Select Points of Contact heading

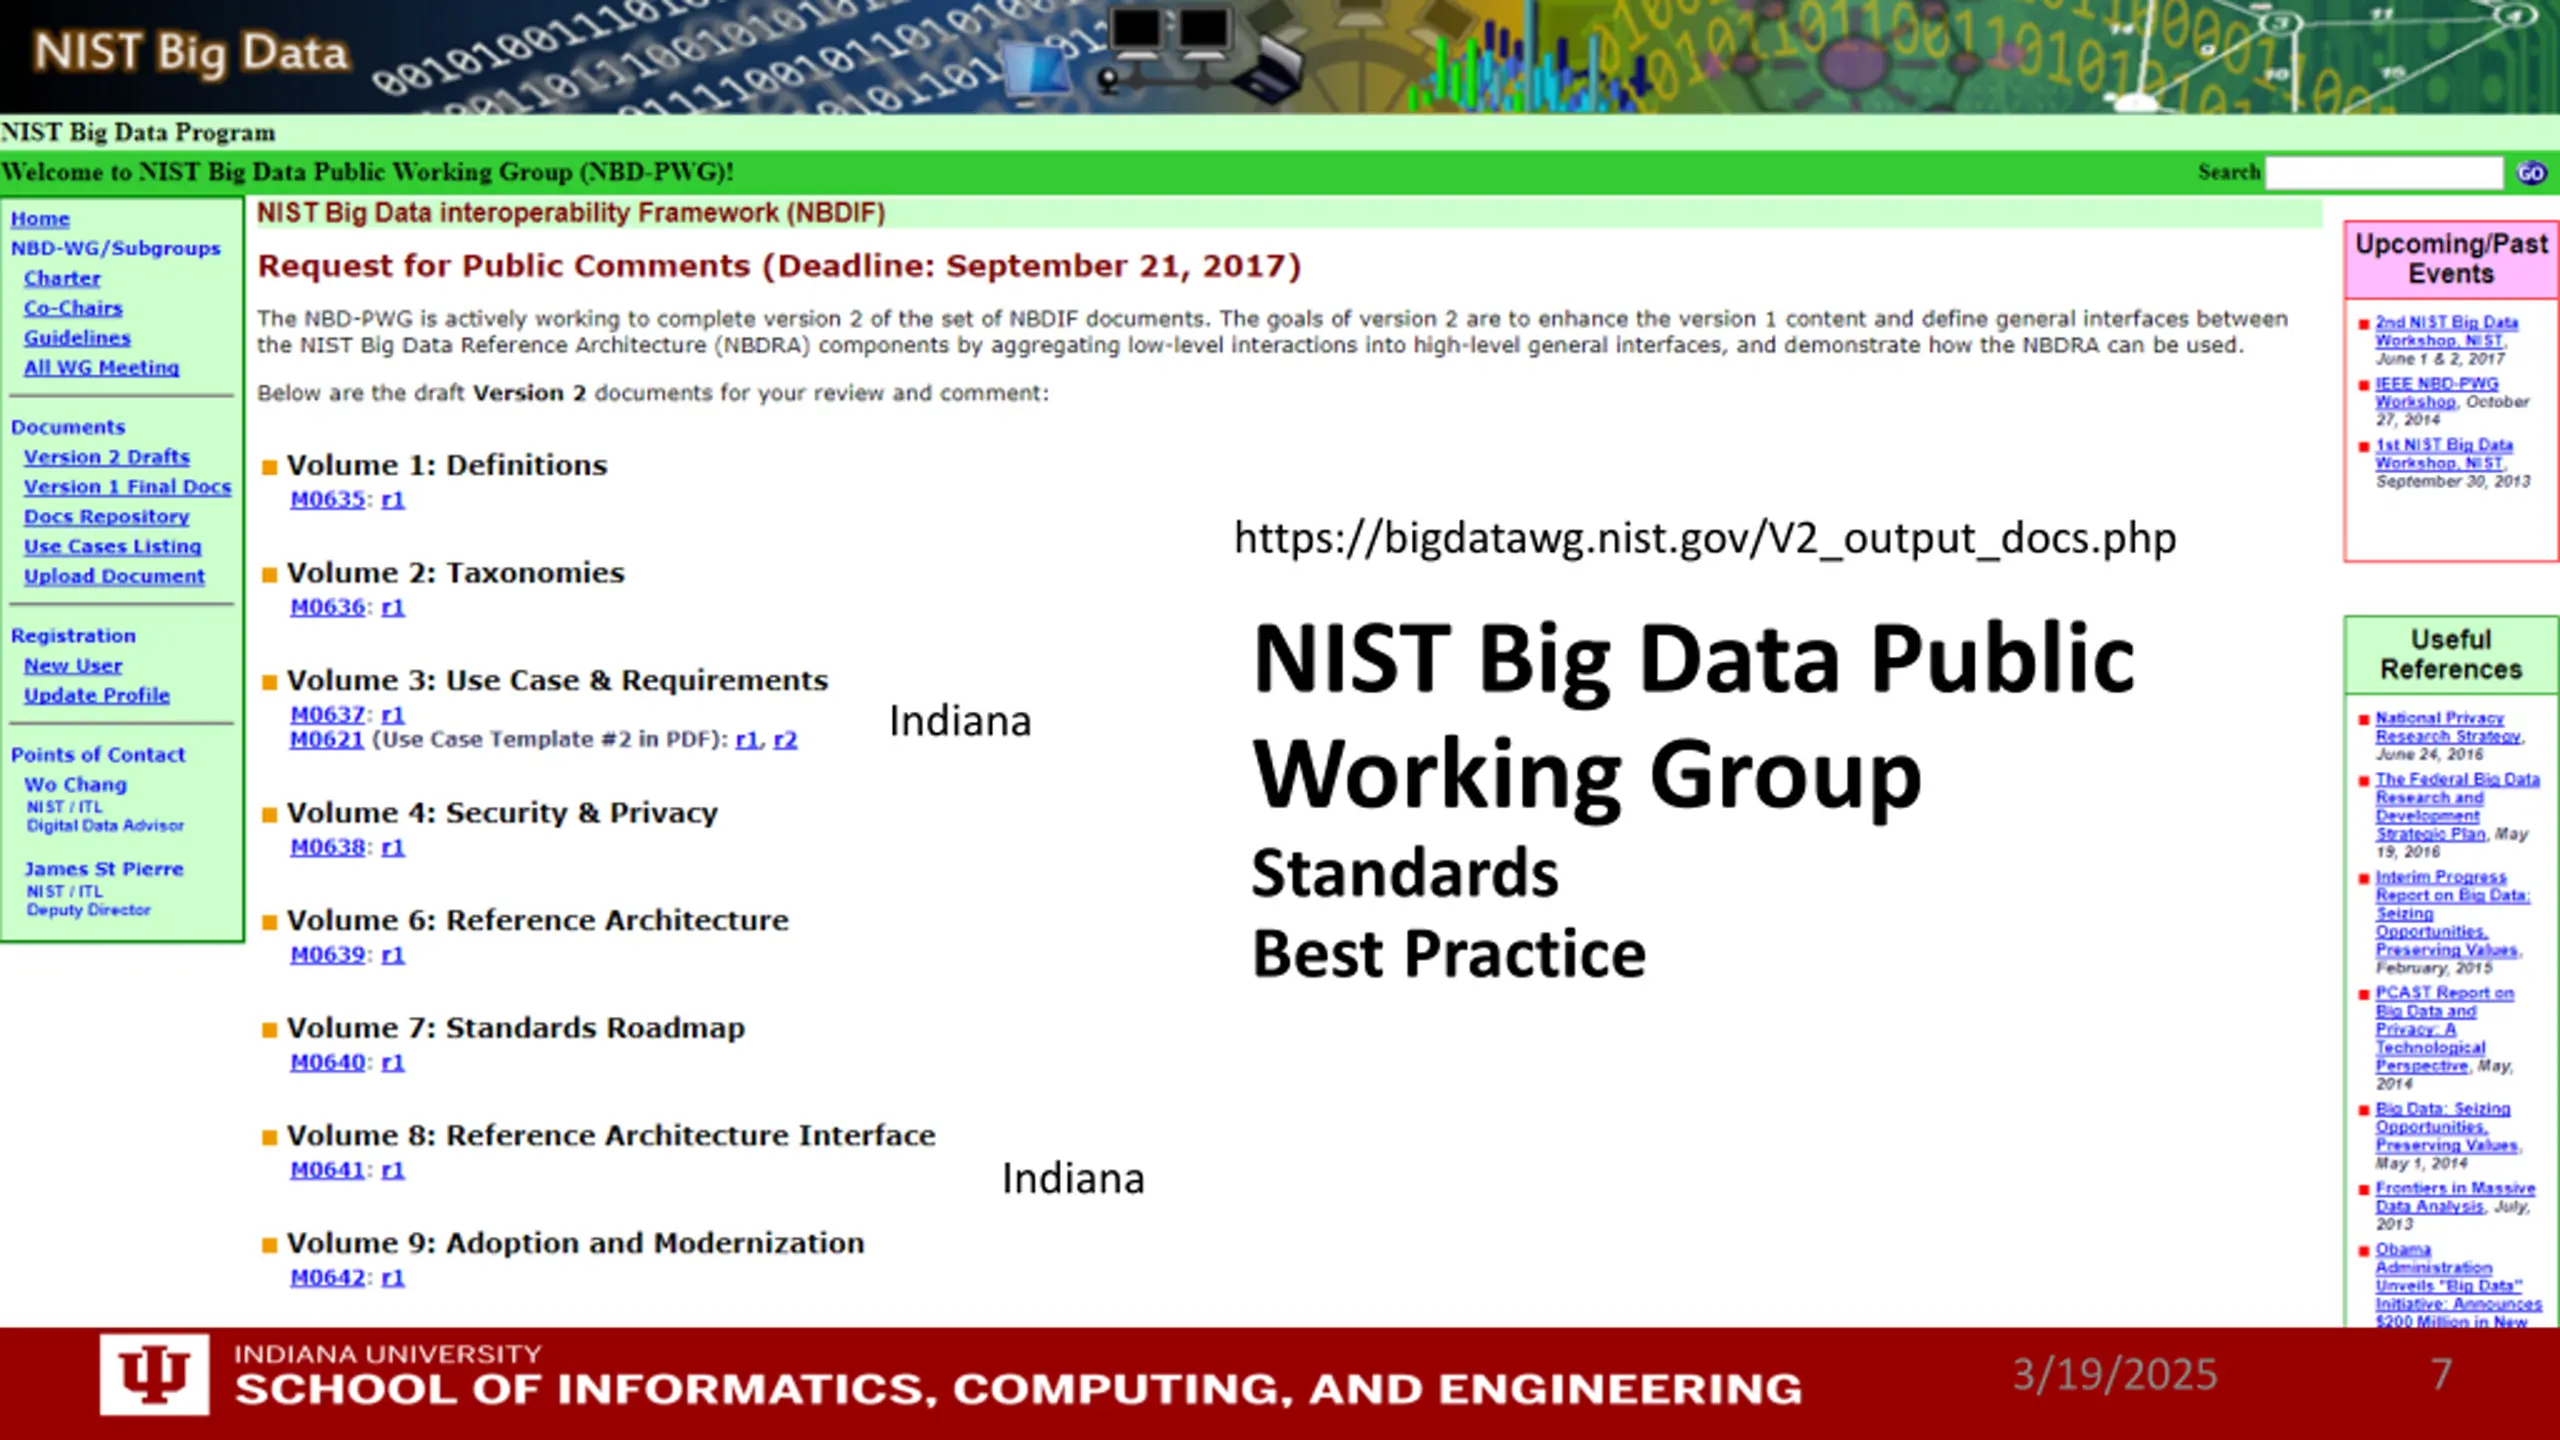tap(98, 755)
